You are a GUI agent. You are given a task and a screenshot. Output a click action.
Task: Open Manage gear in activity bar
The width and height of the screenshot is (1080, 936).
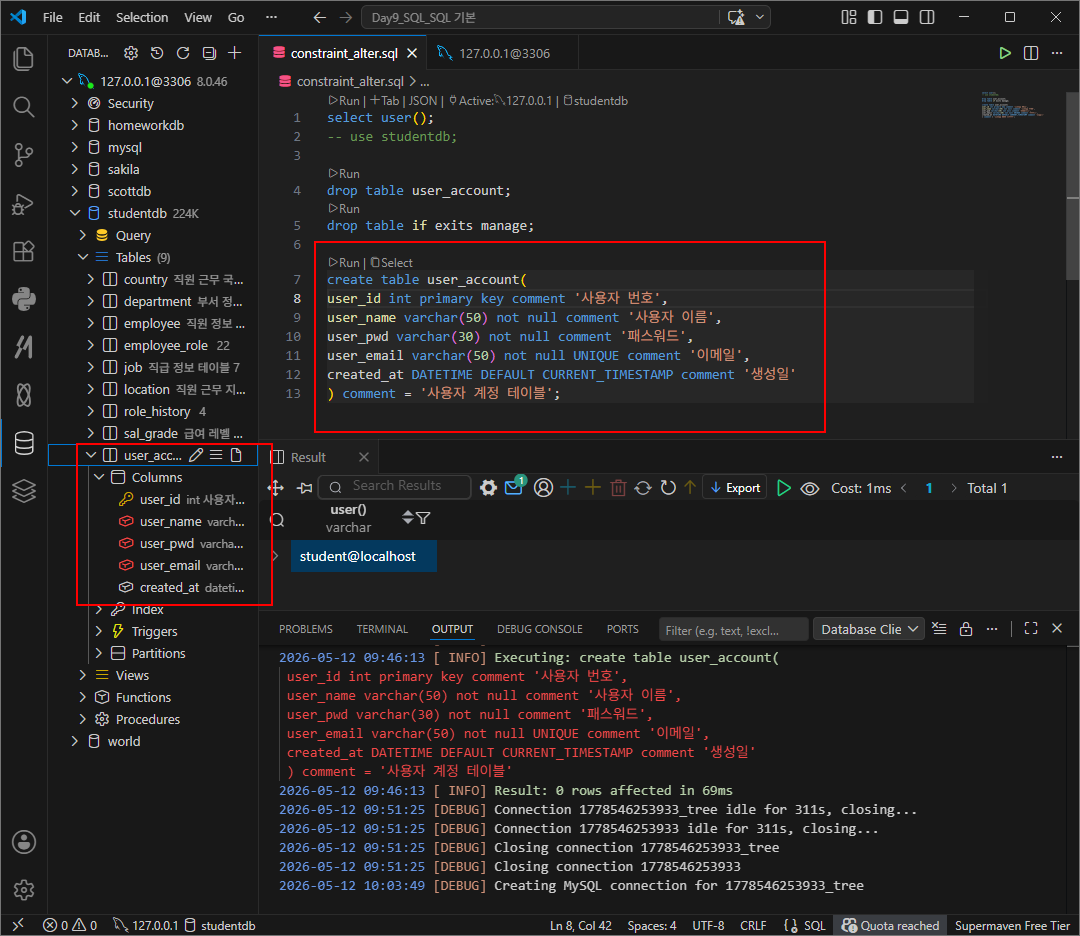pyautogui.click(x=23, y=890)
